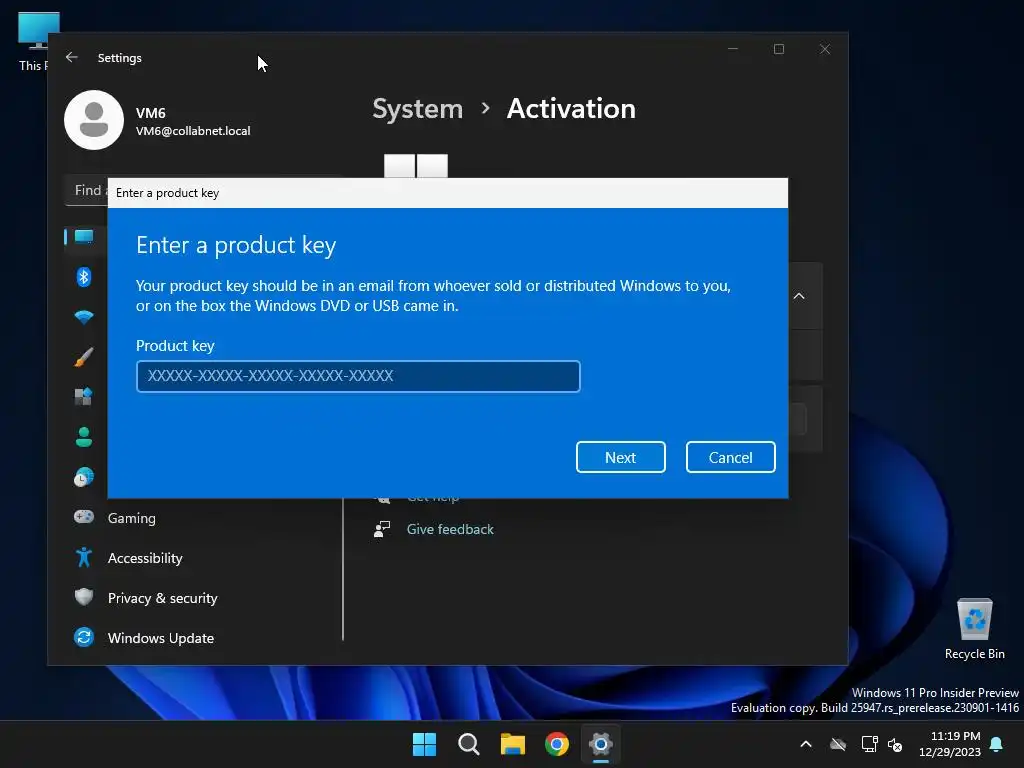1024x768 pixels.
Task: Open Accounts person icon in sidebar
Action: [x=84, y=436]
